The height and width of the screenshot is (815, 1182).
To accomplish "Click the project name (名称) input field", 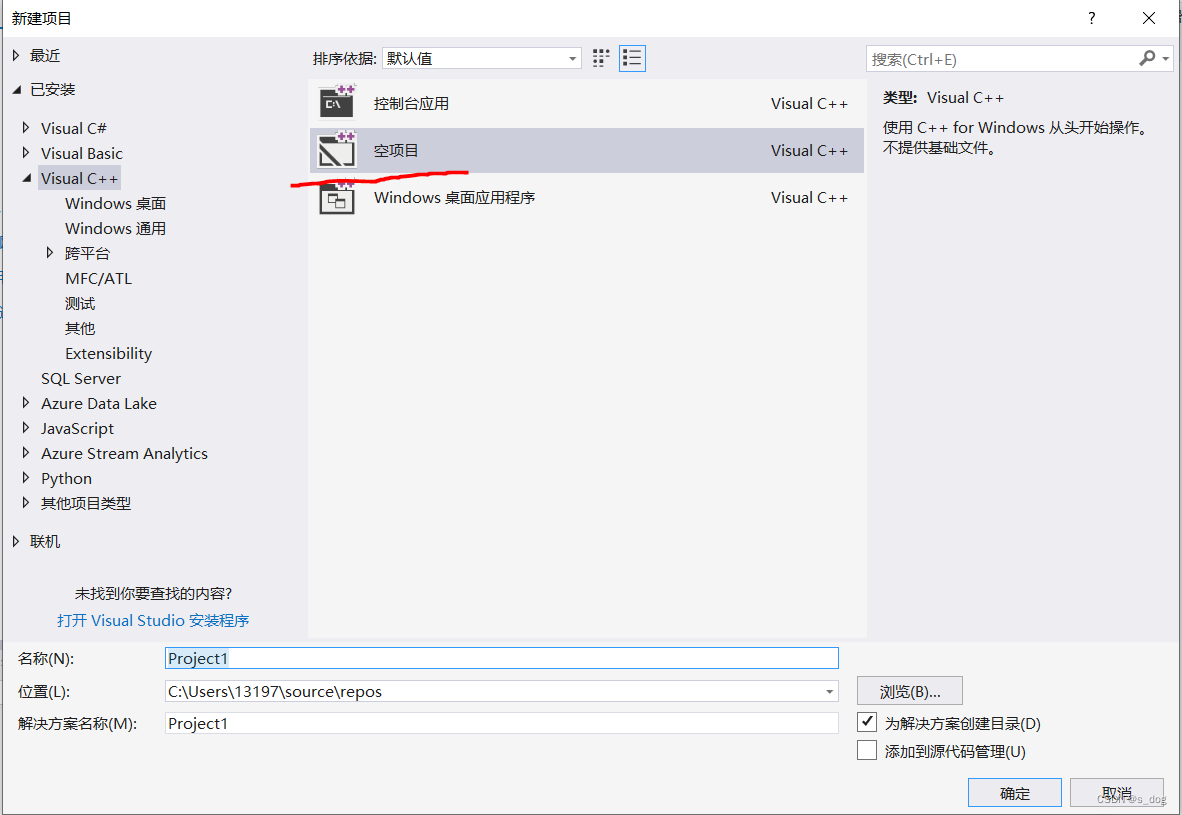I will (501, 657).
